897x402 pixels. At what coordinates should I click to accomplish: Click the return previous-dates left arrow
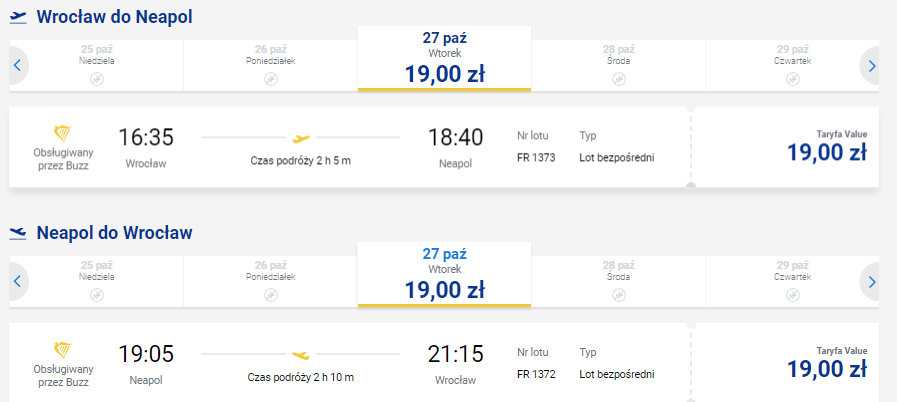(x=17, y=282)
